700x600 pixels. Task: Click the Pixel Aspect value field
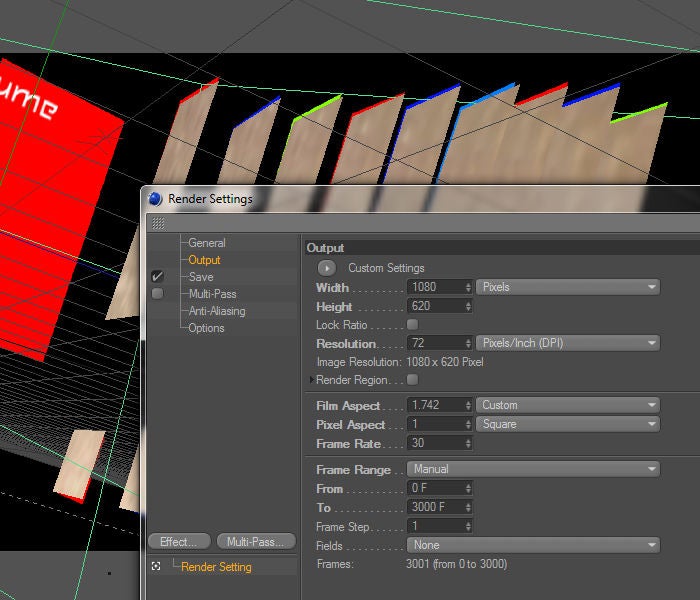pyautogui.click(x=436, y=424)
